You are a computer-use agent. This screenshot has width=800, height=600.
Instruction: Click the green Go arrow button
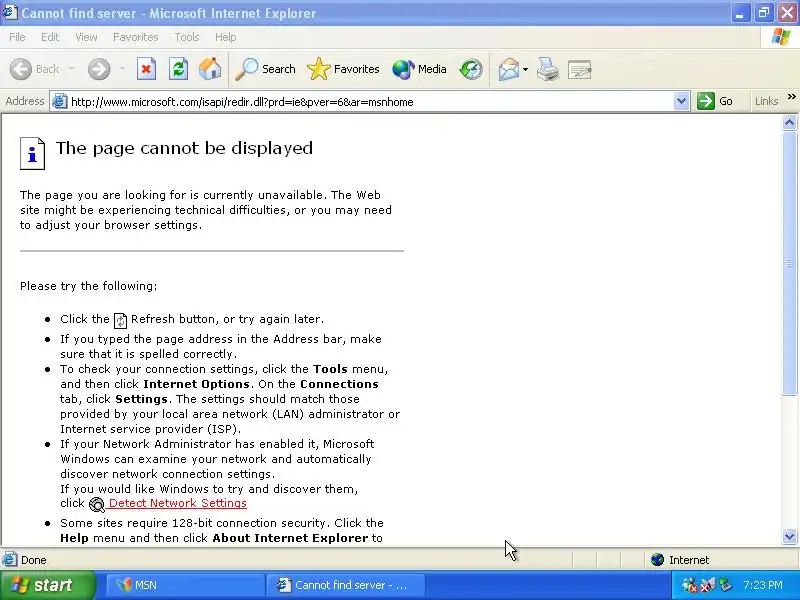pyautogui.click(x=706, y=101)
